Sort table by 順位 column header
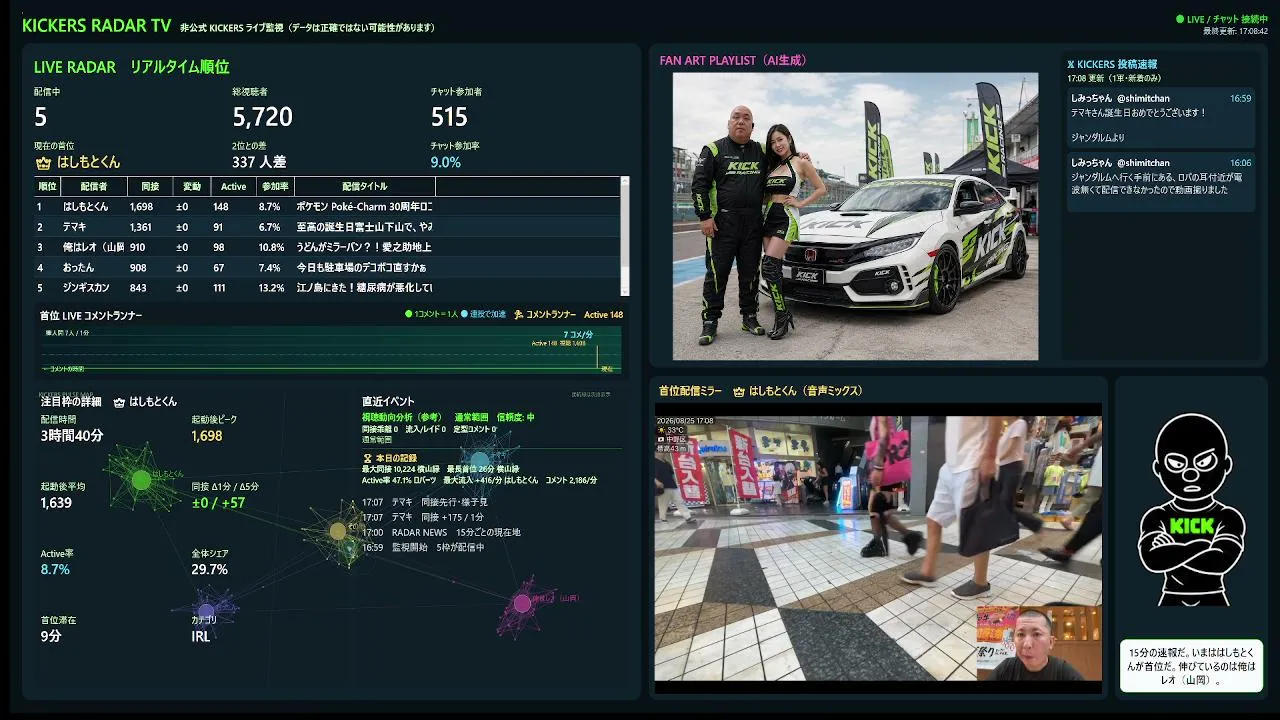This screenshot has height=720, width=1280. pyautogui.click(x=47, y=186)
